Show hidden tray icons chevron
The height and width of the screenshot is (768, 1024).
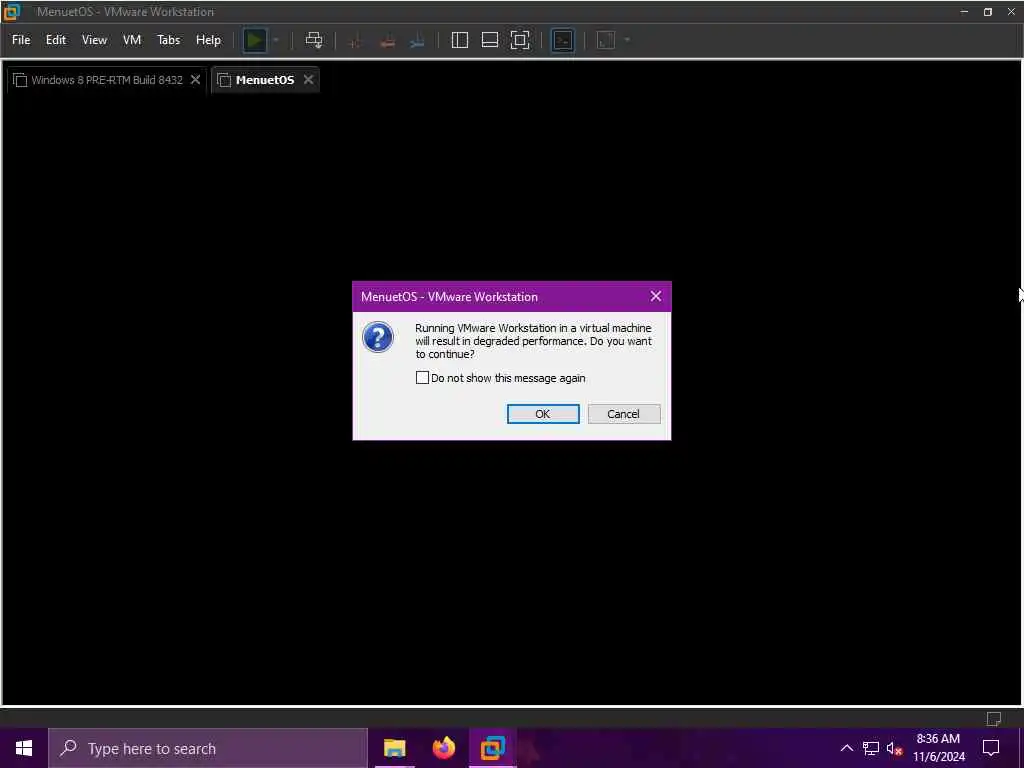846,748
